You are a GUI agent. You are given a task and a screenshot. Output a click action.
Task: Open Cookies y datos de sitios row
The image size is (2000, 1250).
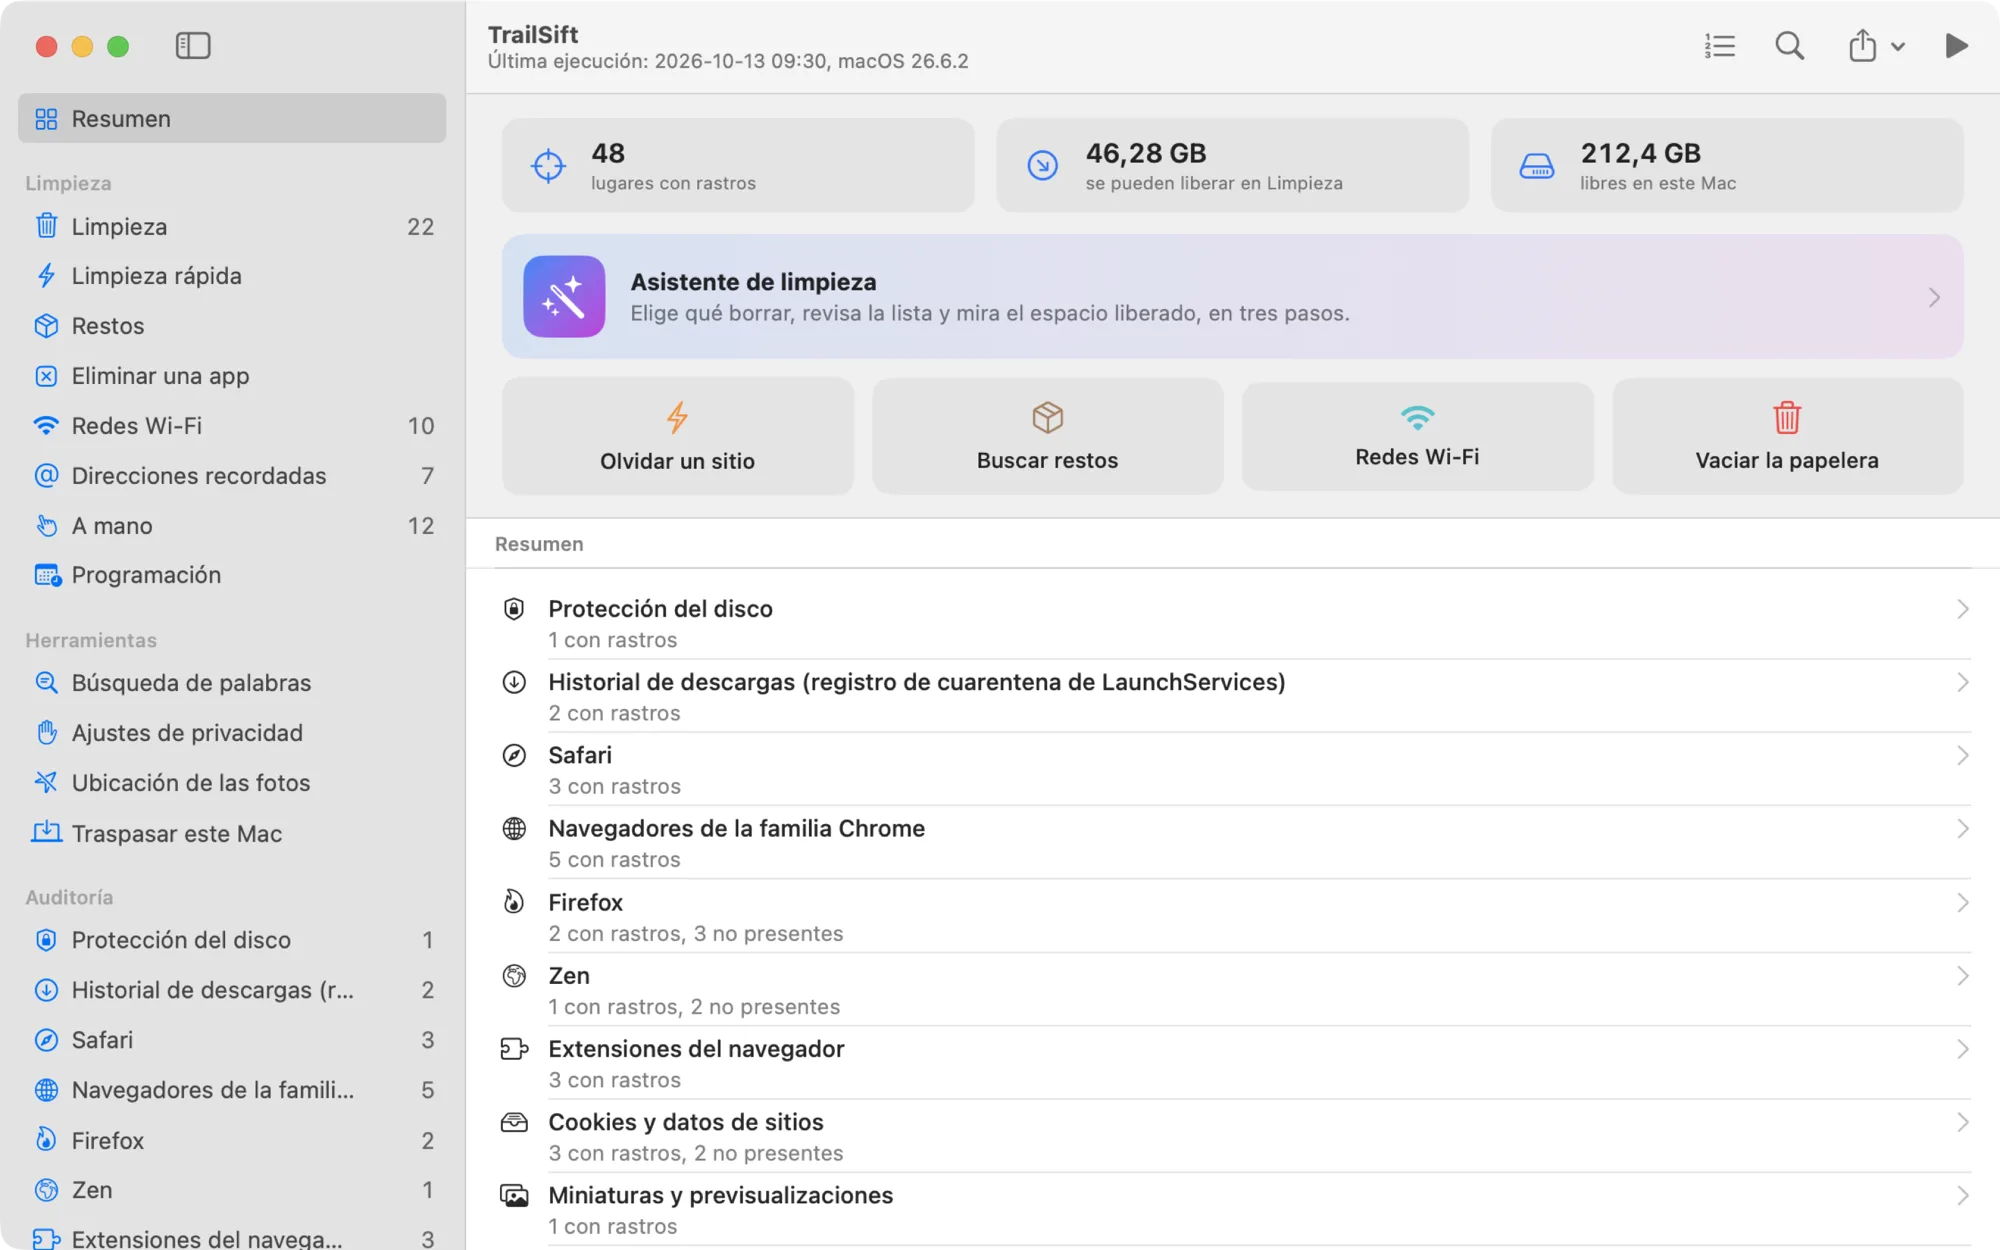click(1233, 1136)
